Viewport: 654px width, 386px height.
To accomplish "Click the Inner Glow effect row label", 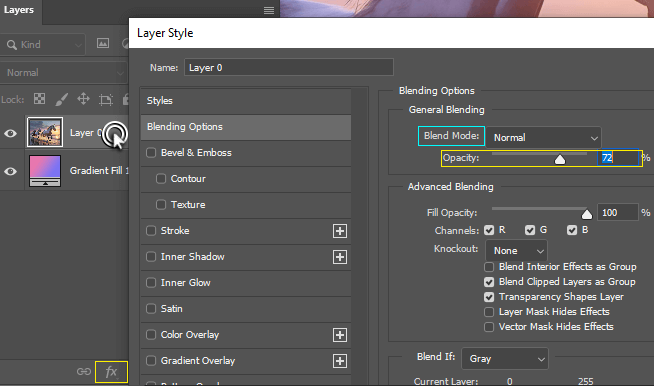I will [186, 283].
